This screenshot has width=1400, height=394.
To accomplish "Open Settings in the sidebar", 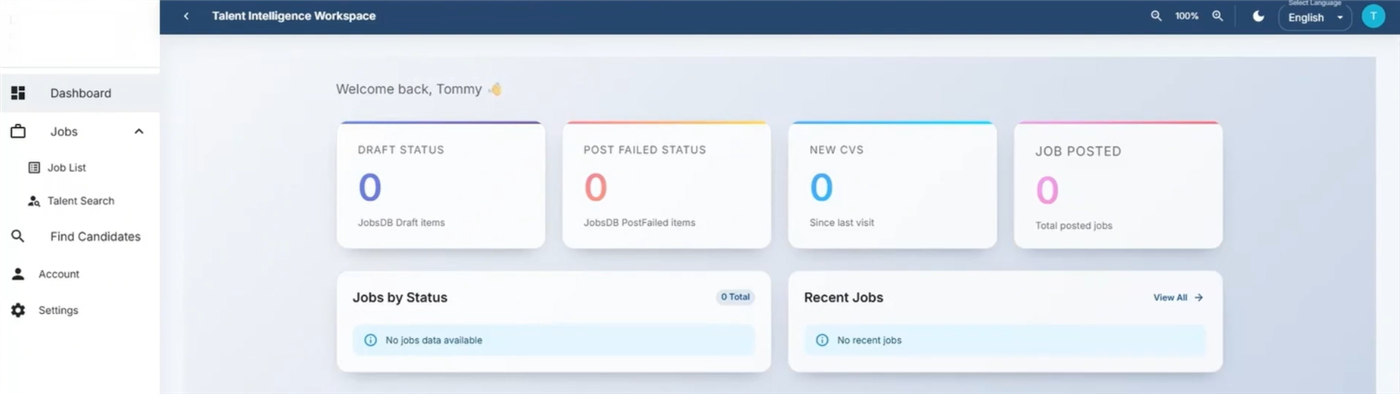I will point(58,310).
